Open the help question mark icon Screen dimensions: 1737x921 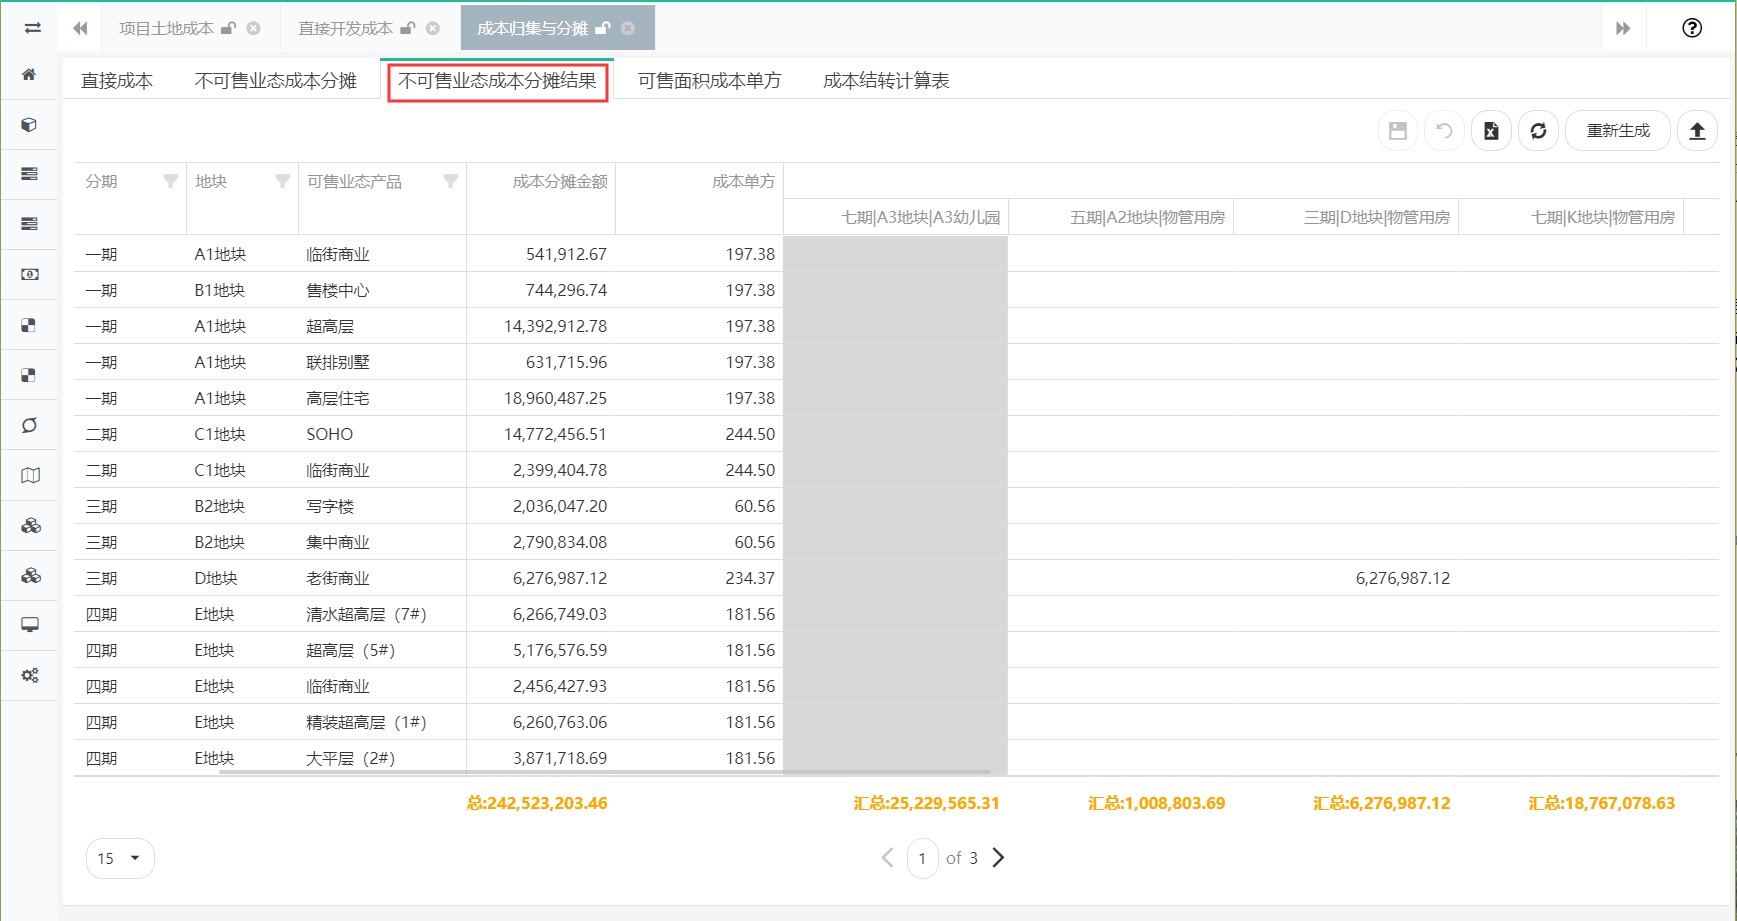(x=1691, y=28)
